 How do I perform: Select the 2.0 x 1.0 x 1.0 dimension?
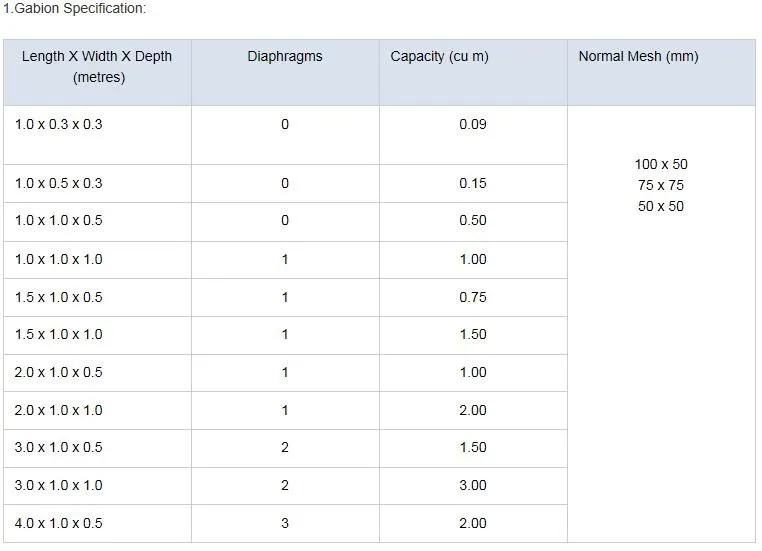[59, 410]
